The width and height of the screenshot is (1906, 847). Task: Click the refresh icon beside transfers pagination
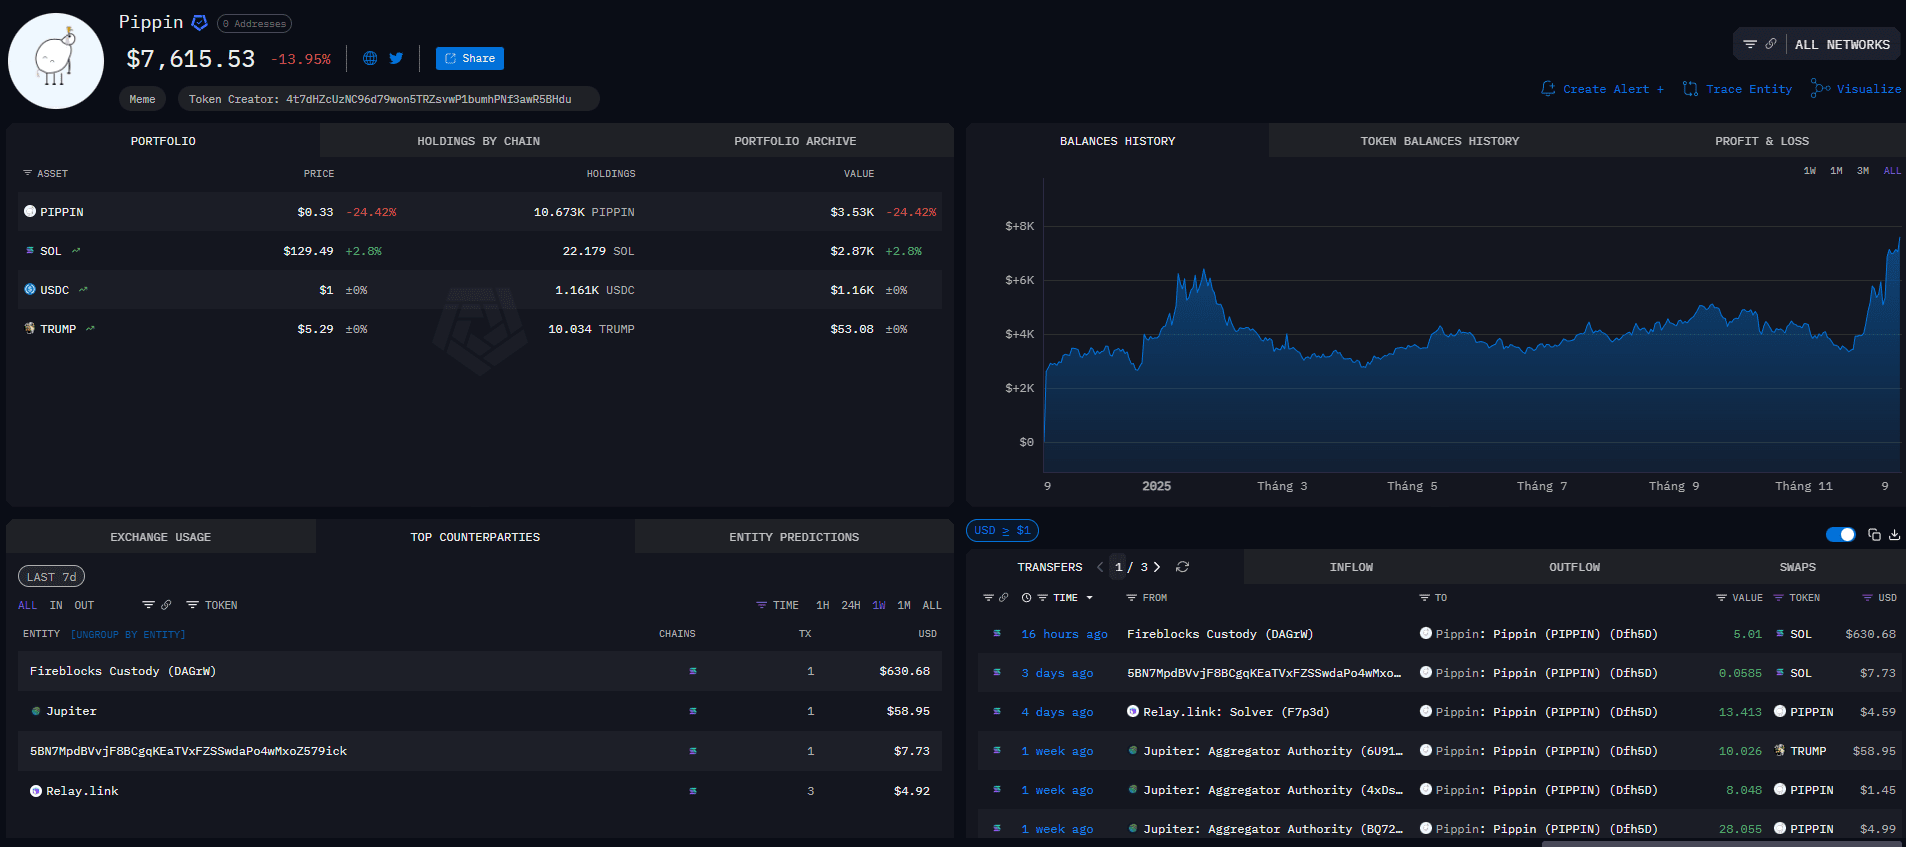(x=1182, y=567)
